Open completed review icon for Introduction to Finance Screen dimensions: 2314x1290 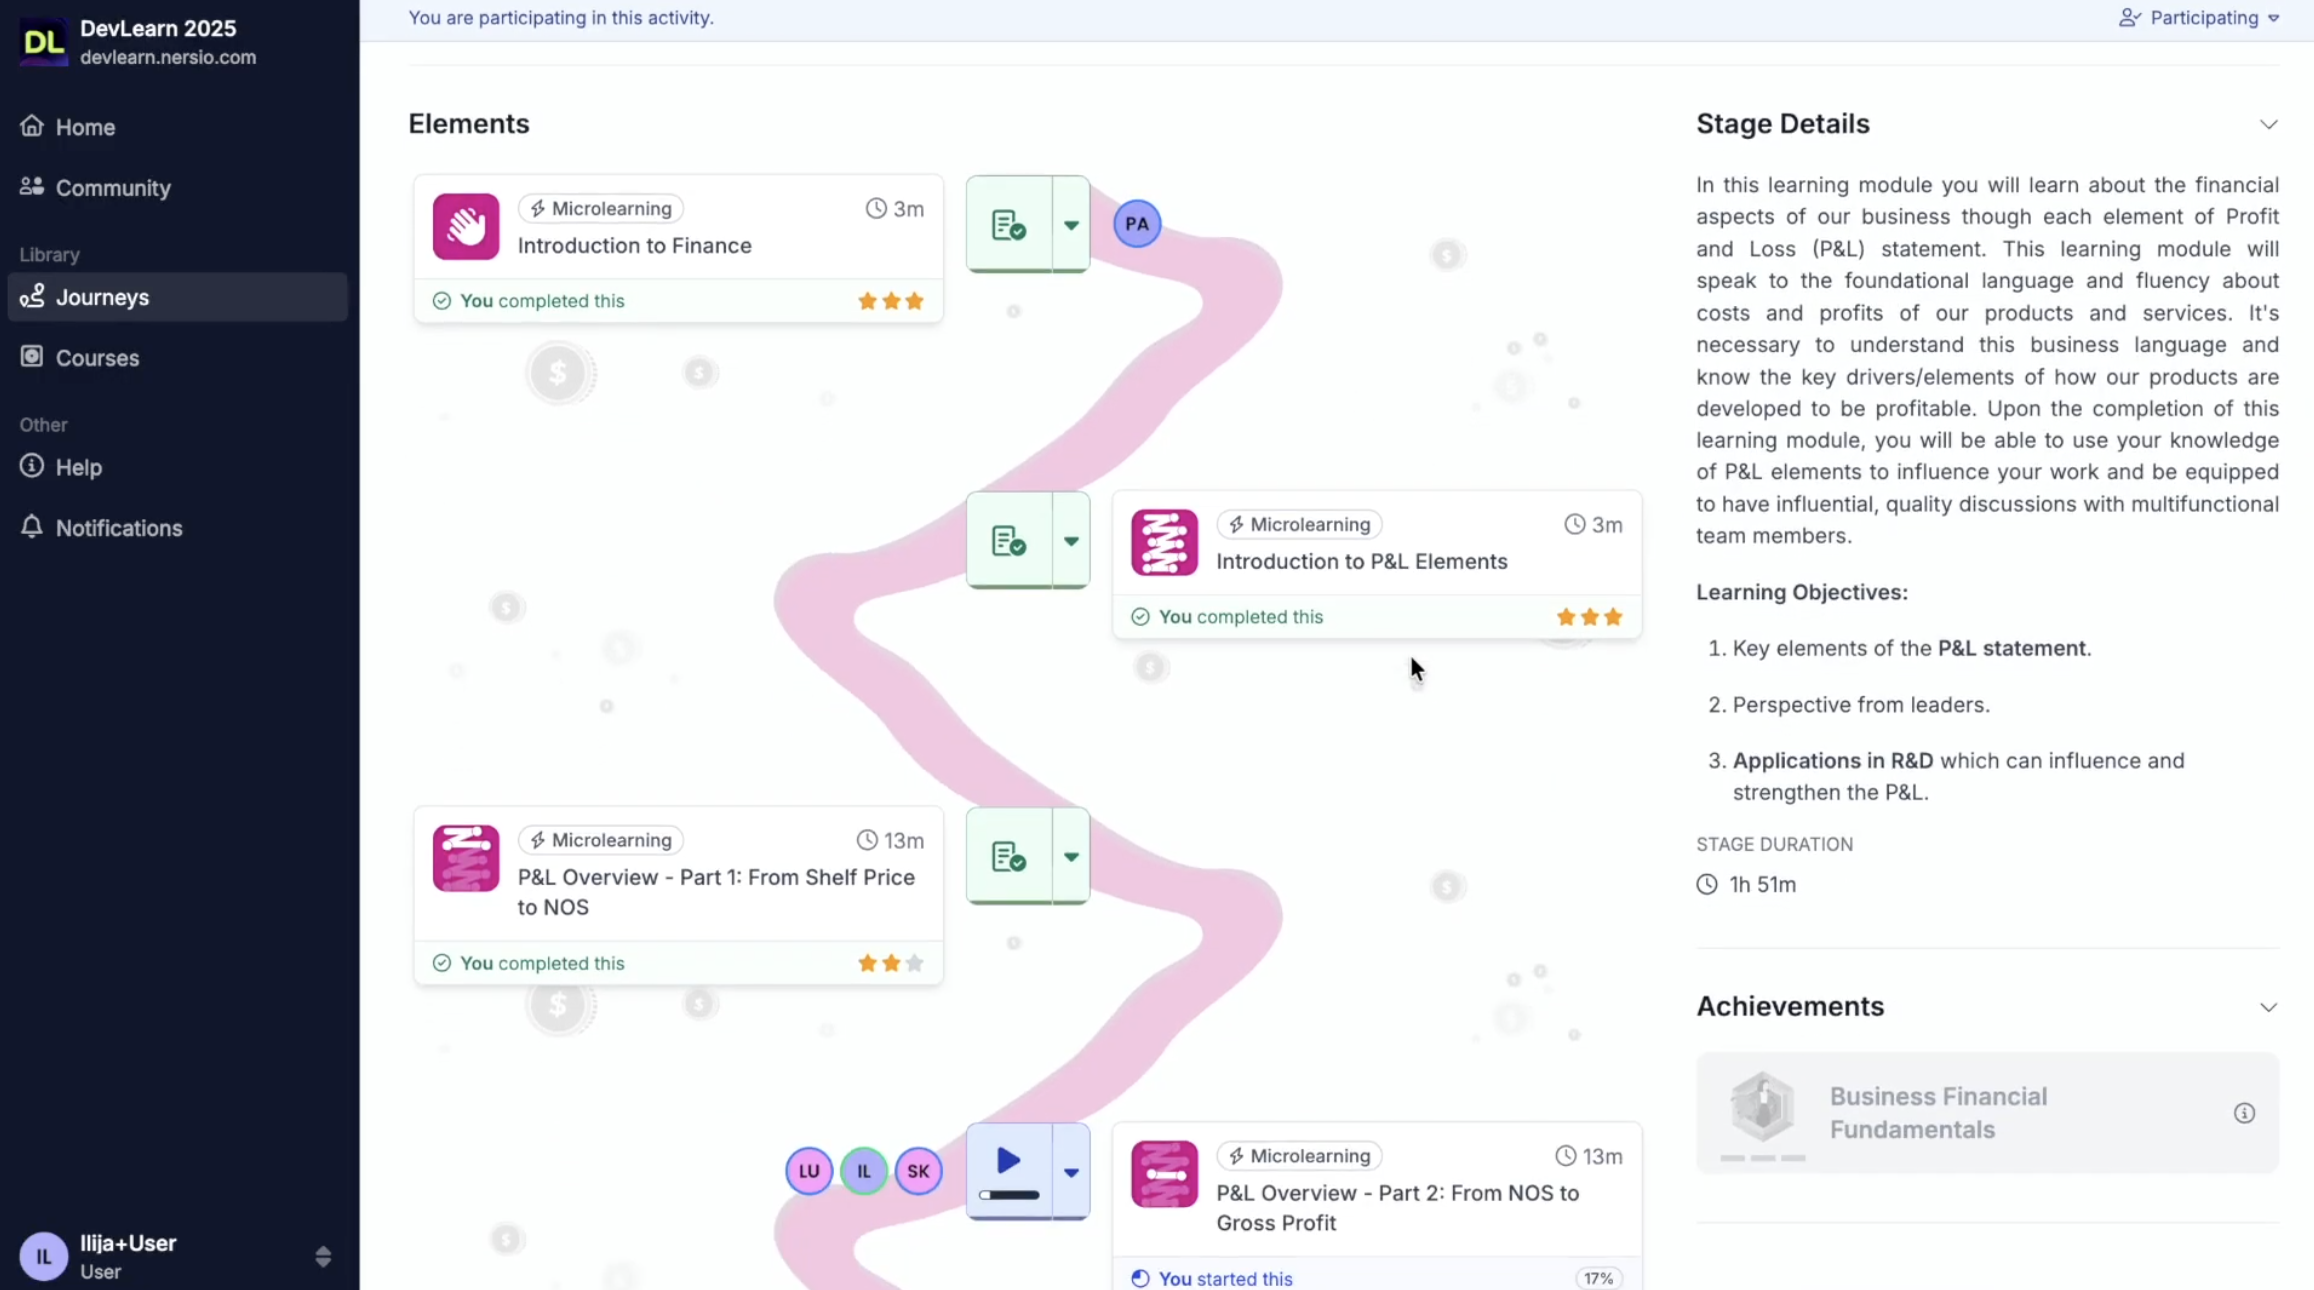point(1008,225)
